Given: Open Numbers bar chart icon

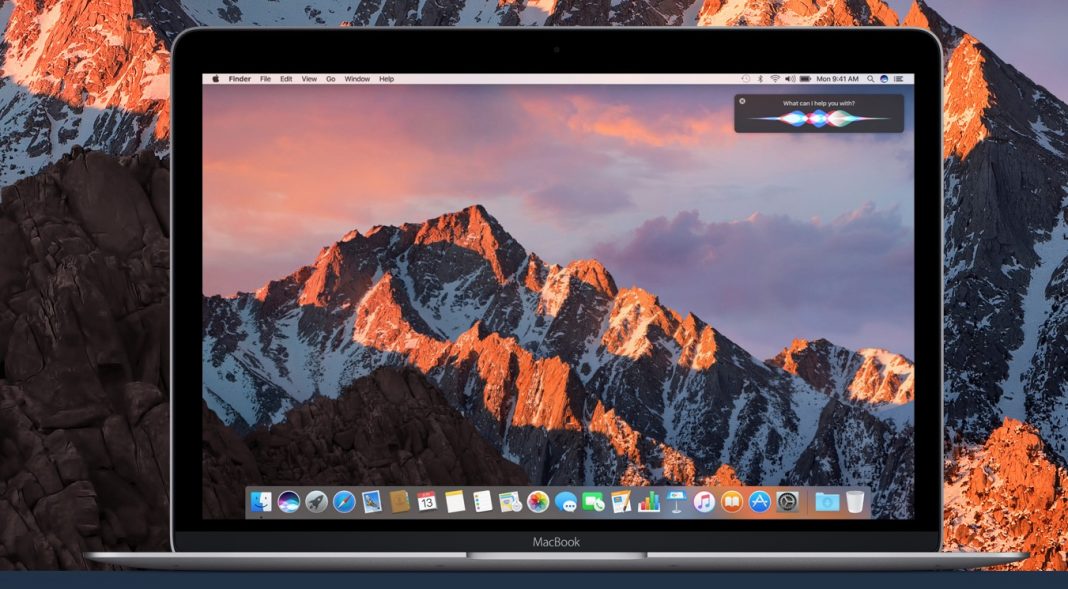Looking at the screenshot, I should pyautogui.click(x=648, y=502).
